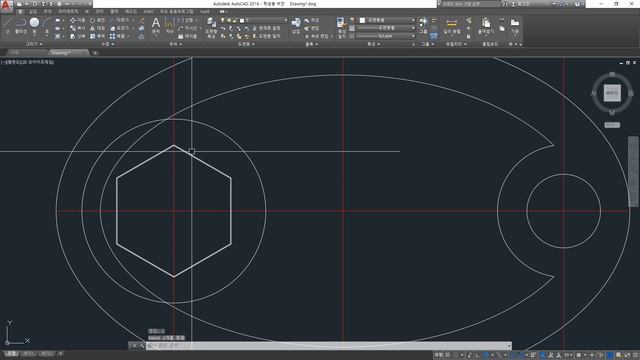Viewport: 640px width, 360px height.
Task: Click the Offset icon in Modify panel
Action: [141, 36]
